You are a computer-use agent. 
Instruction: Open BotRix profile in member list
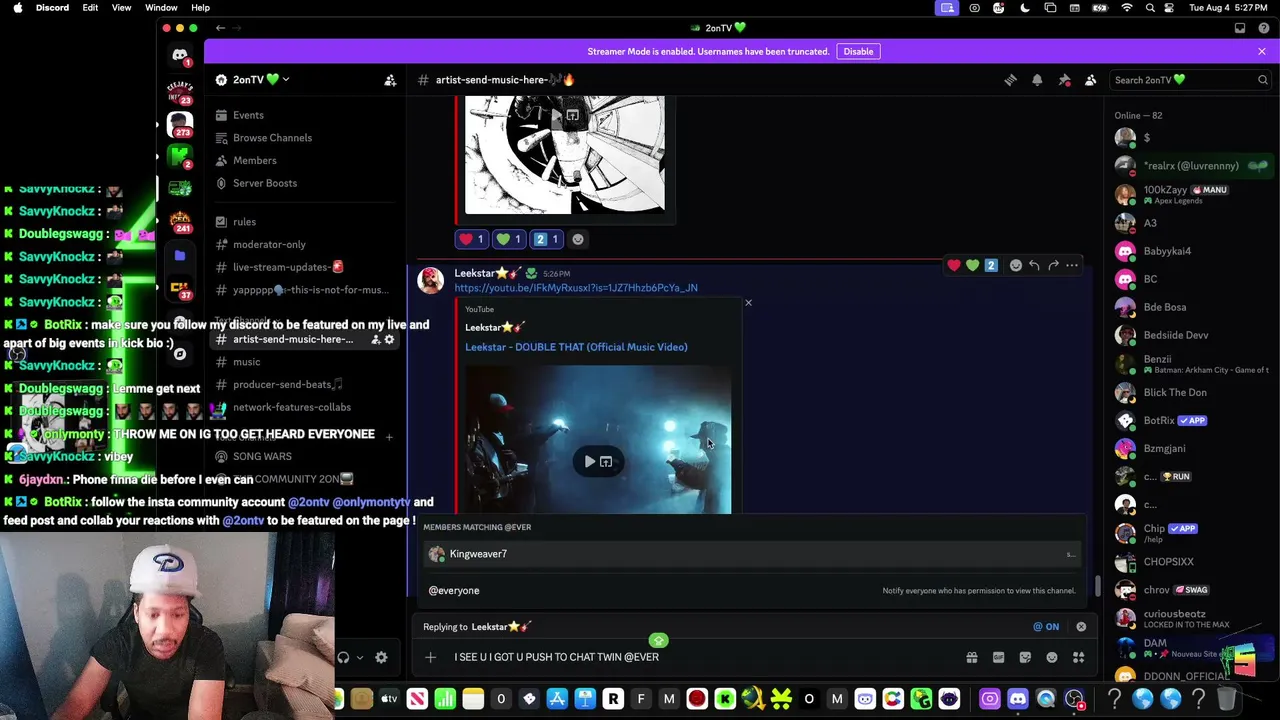[1191, 421]
